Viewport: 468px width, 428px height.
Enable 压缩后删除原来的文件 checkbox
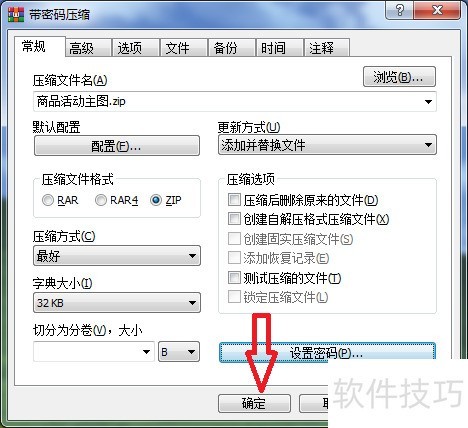point(234,200)
